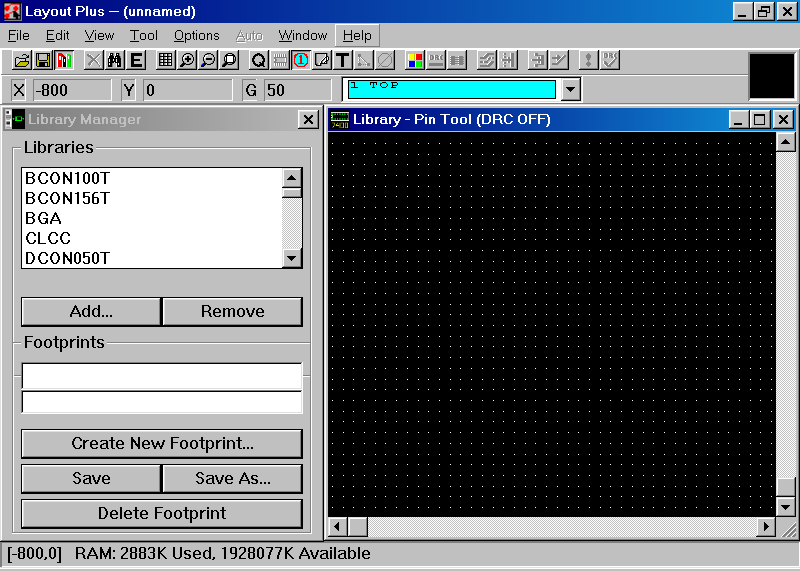Open the Help menu

pos(357,36)
